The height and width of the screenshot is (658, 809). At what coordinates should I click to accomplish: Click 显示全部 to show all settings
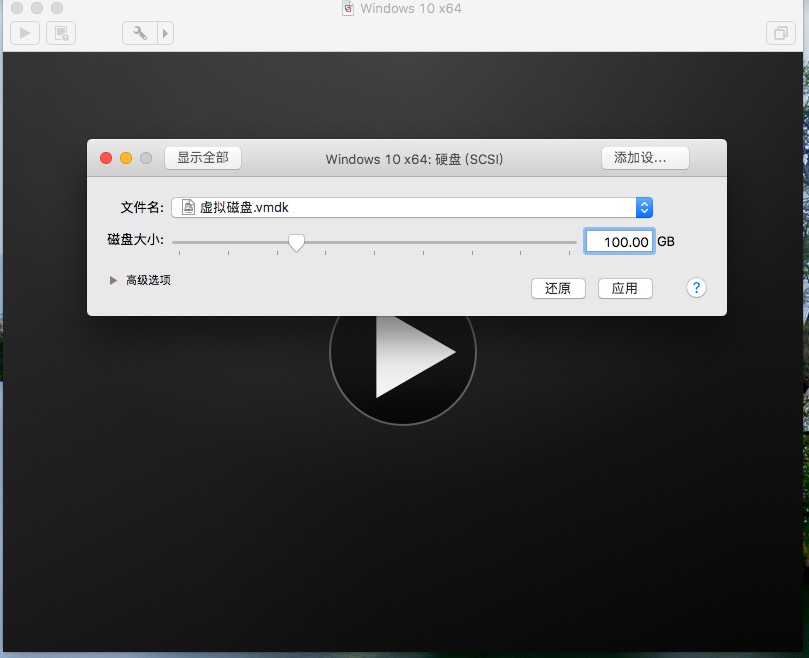204,157
